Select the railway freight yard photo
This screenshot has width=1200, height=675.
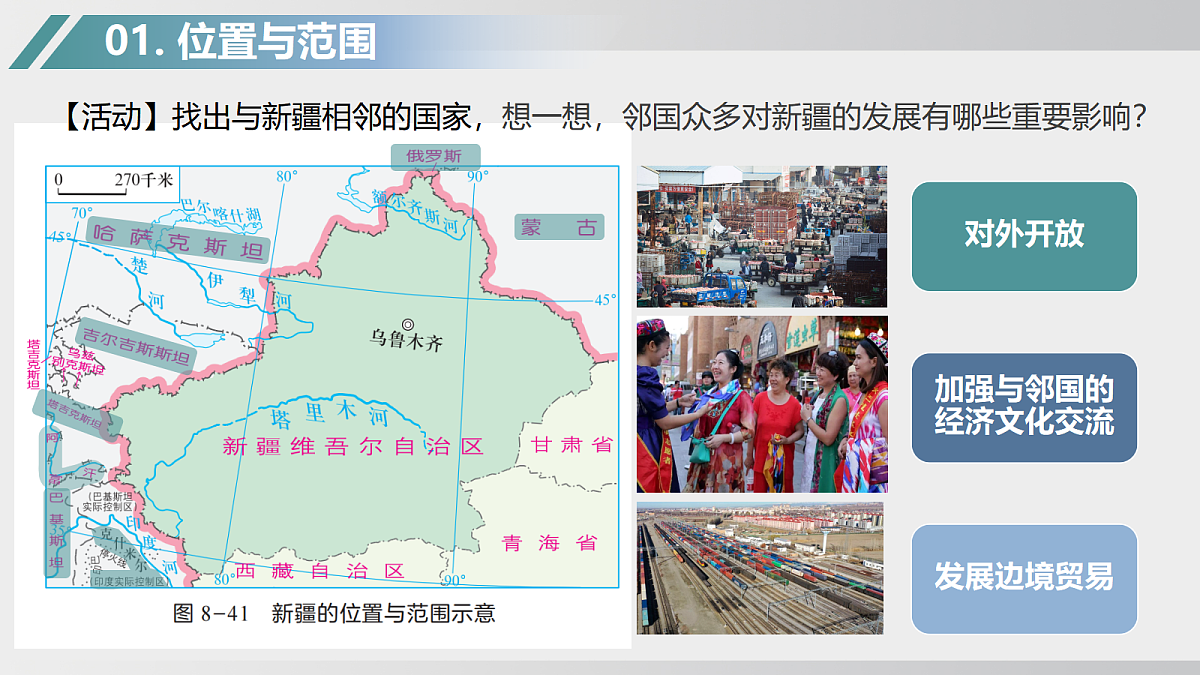(x=760, y=568)
